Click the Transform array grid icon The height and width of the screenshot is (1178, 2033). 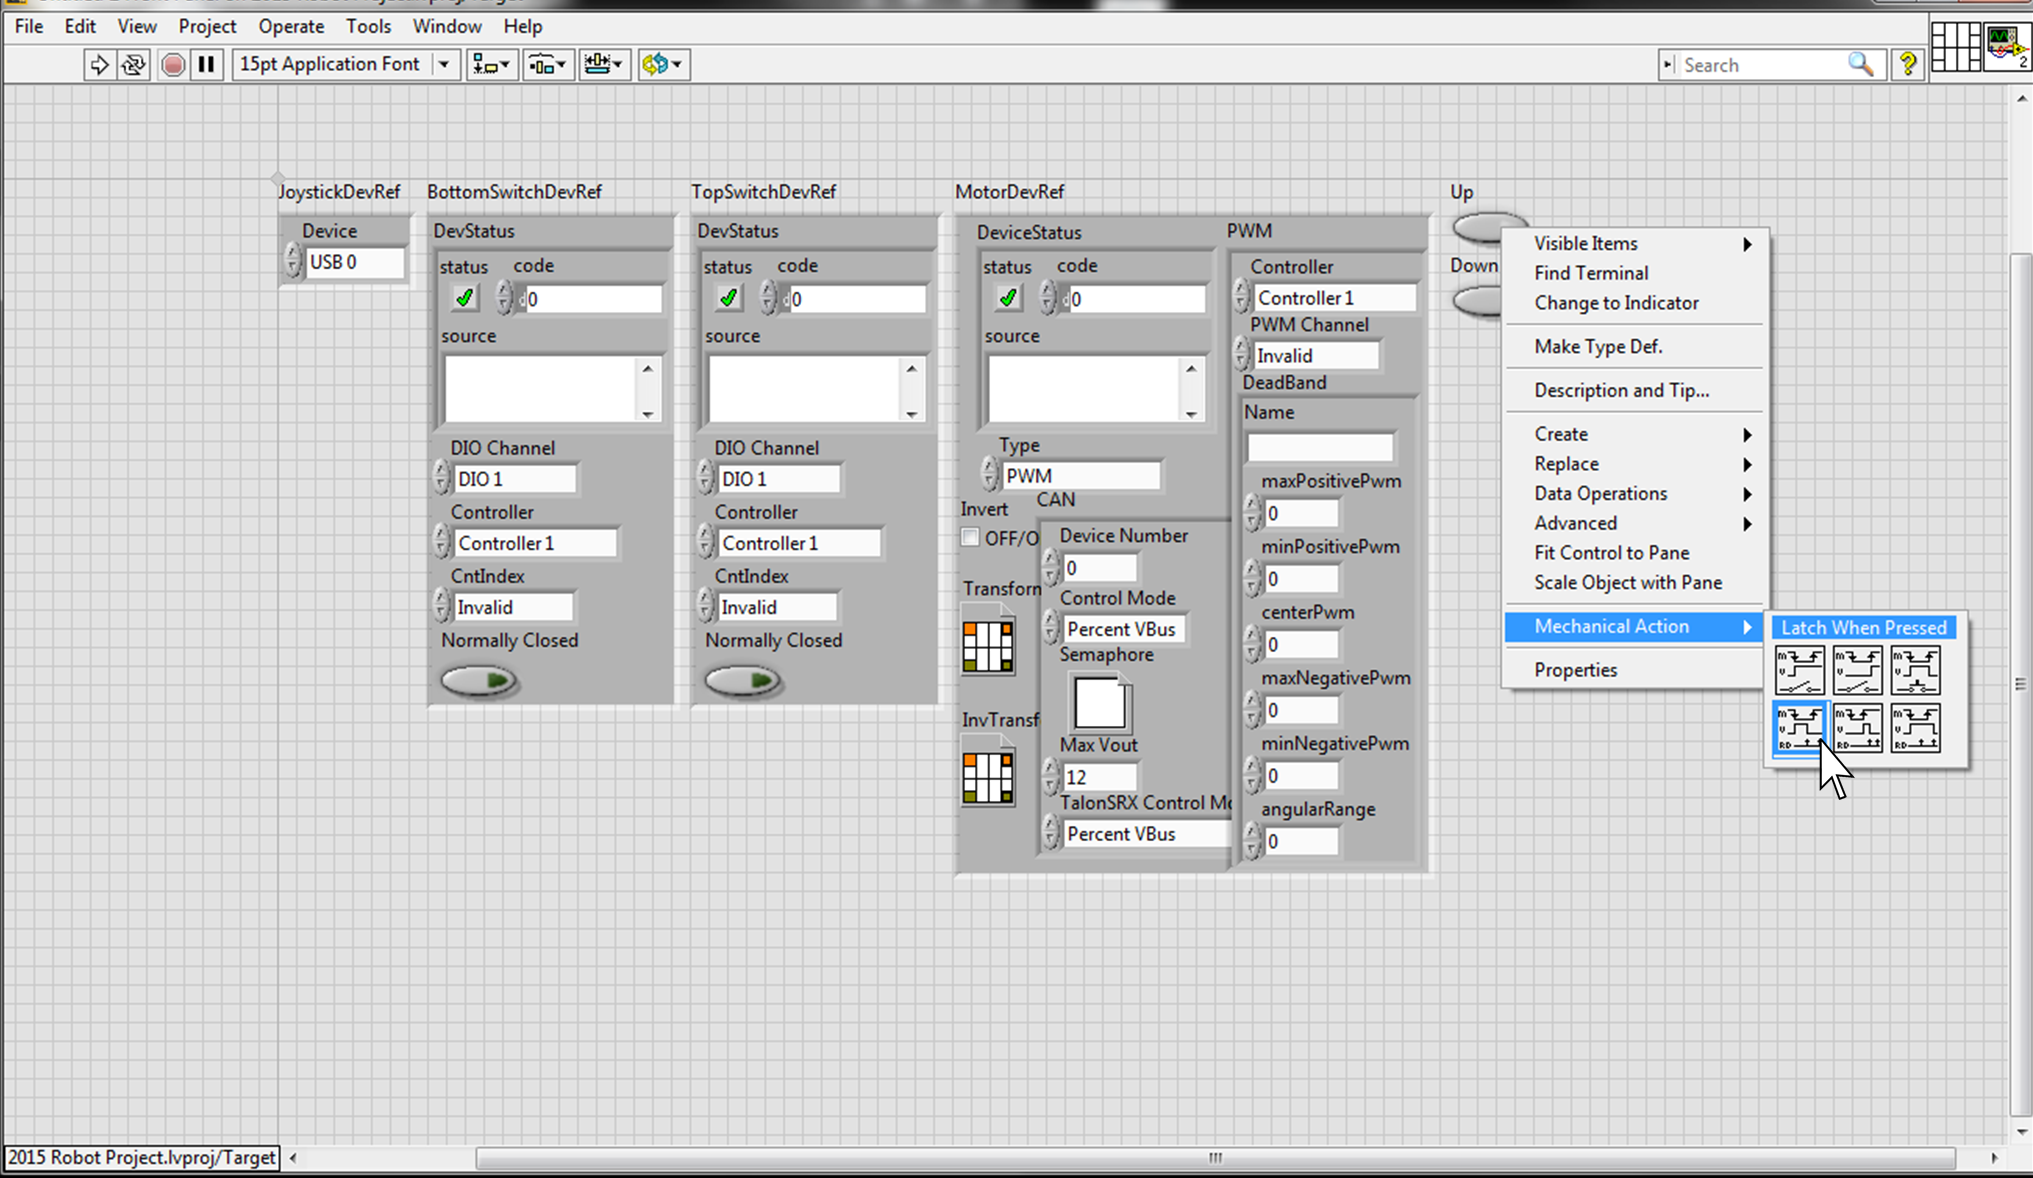(x=987, y=645)
